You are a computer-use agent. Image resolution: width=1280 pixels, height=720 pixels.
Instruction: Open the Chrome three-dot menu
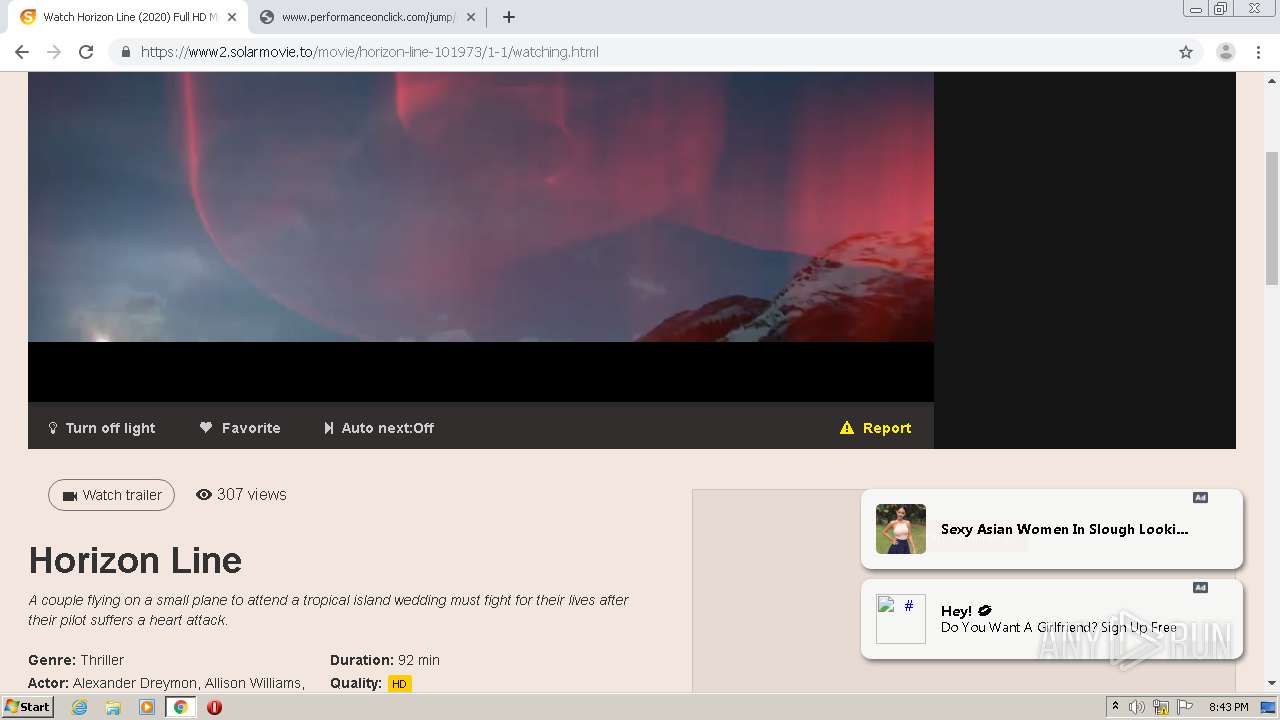click(x=1259, y=52)
